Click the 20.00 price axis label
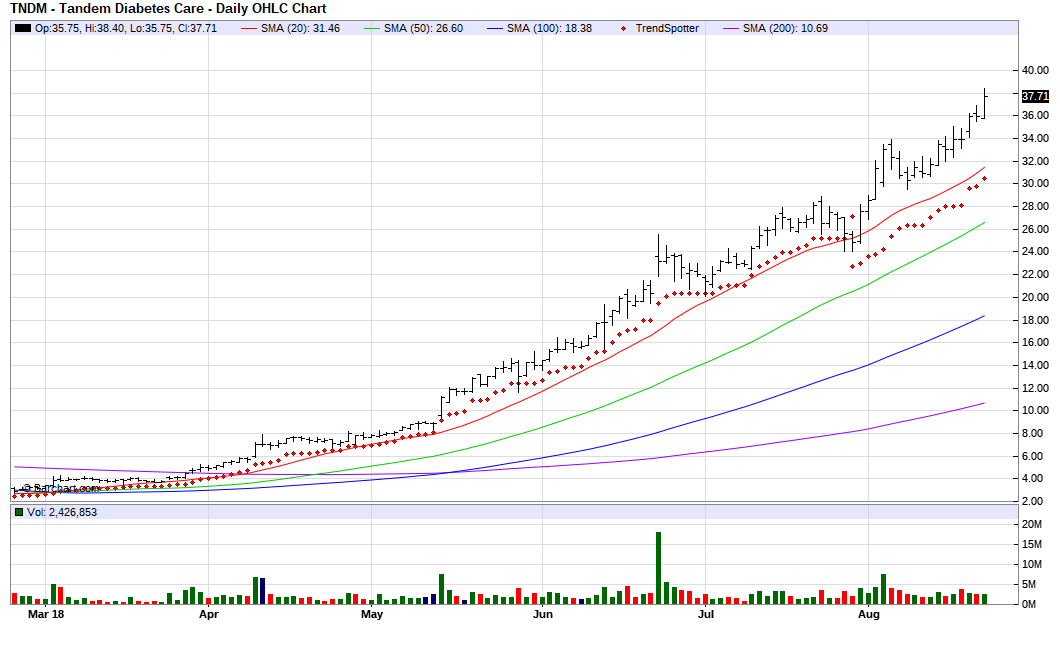This screenshot has height=645, width=1060. (1035, 297)
